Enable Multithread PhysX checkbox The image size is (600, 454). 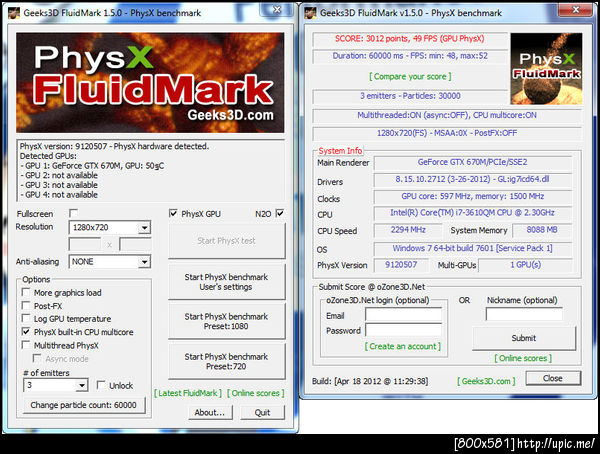point(26,345)
